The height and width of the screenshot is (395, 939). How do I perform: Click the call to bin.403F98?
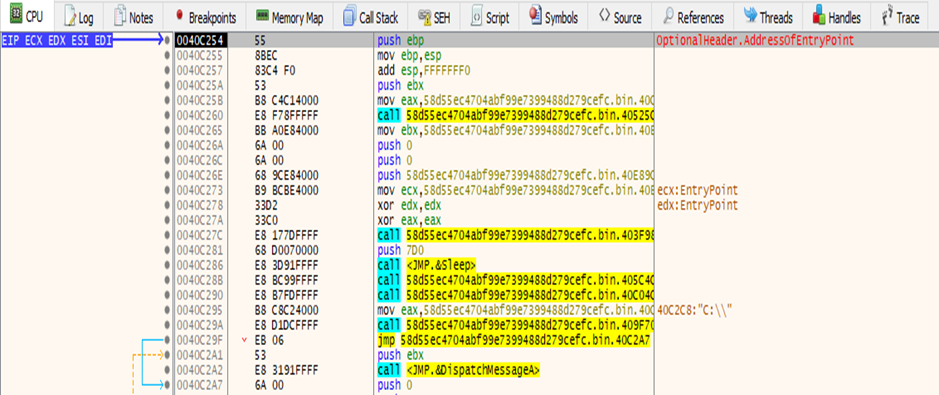tap(515, 235)
